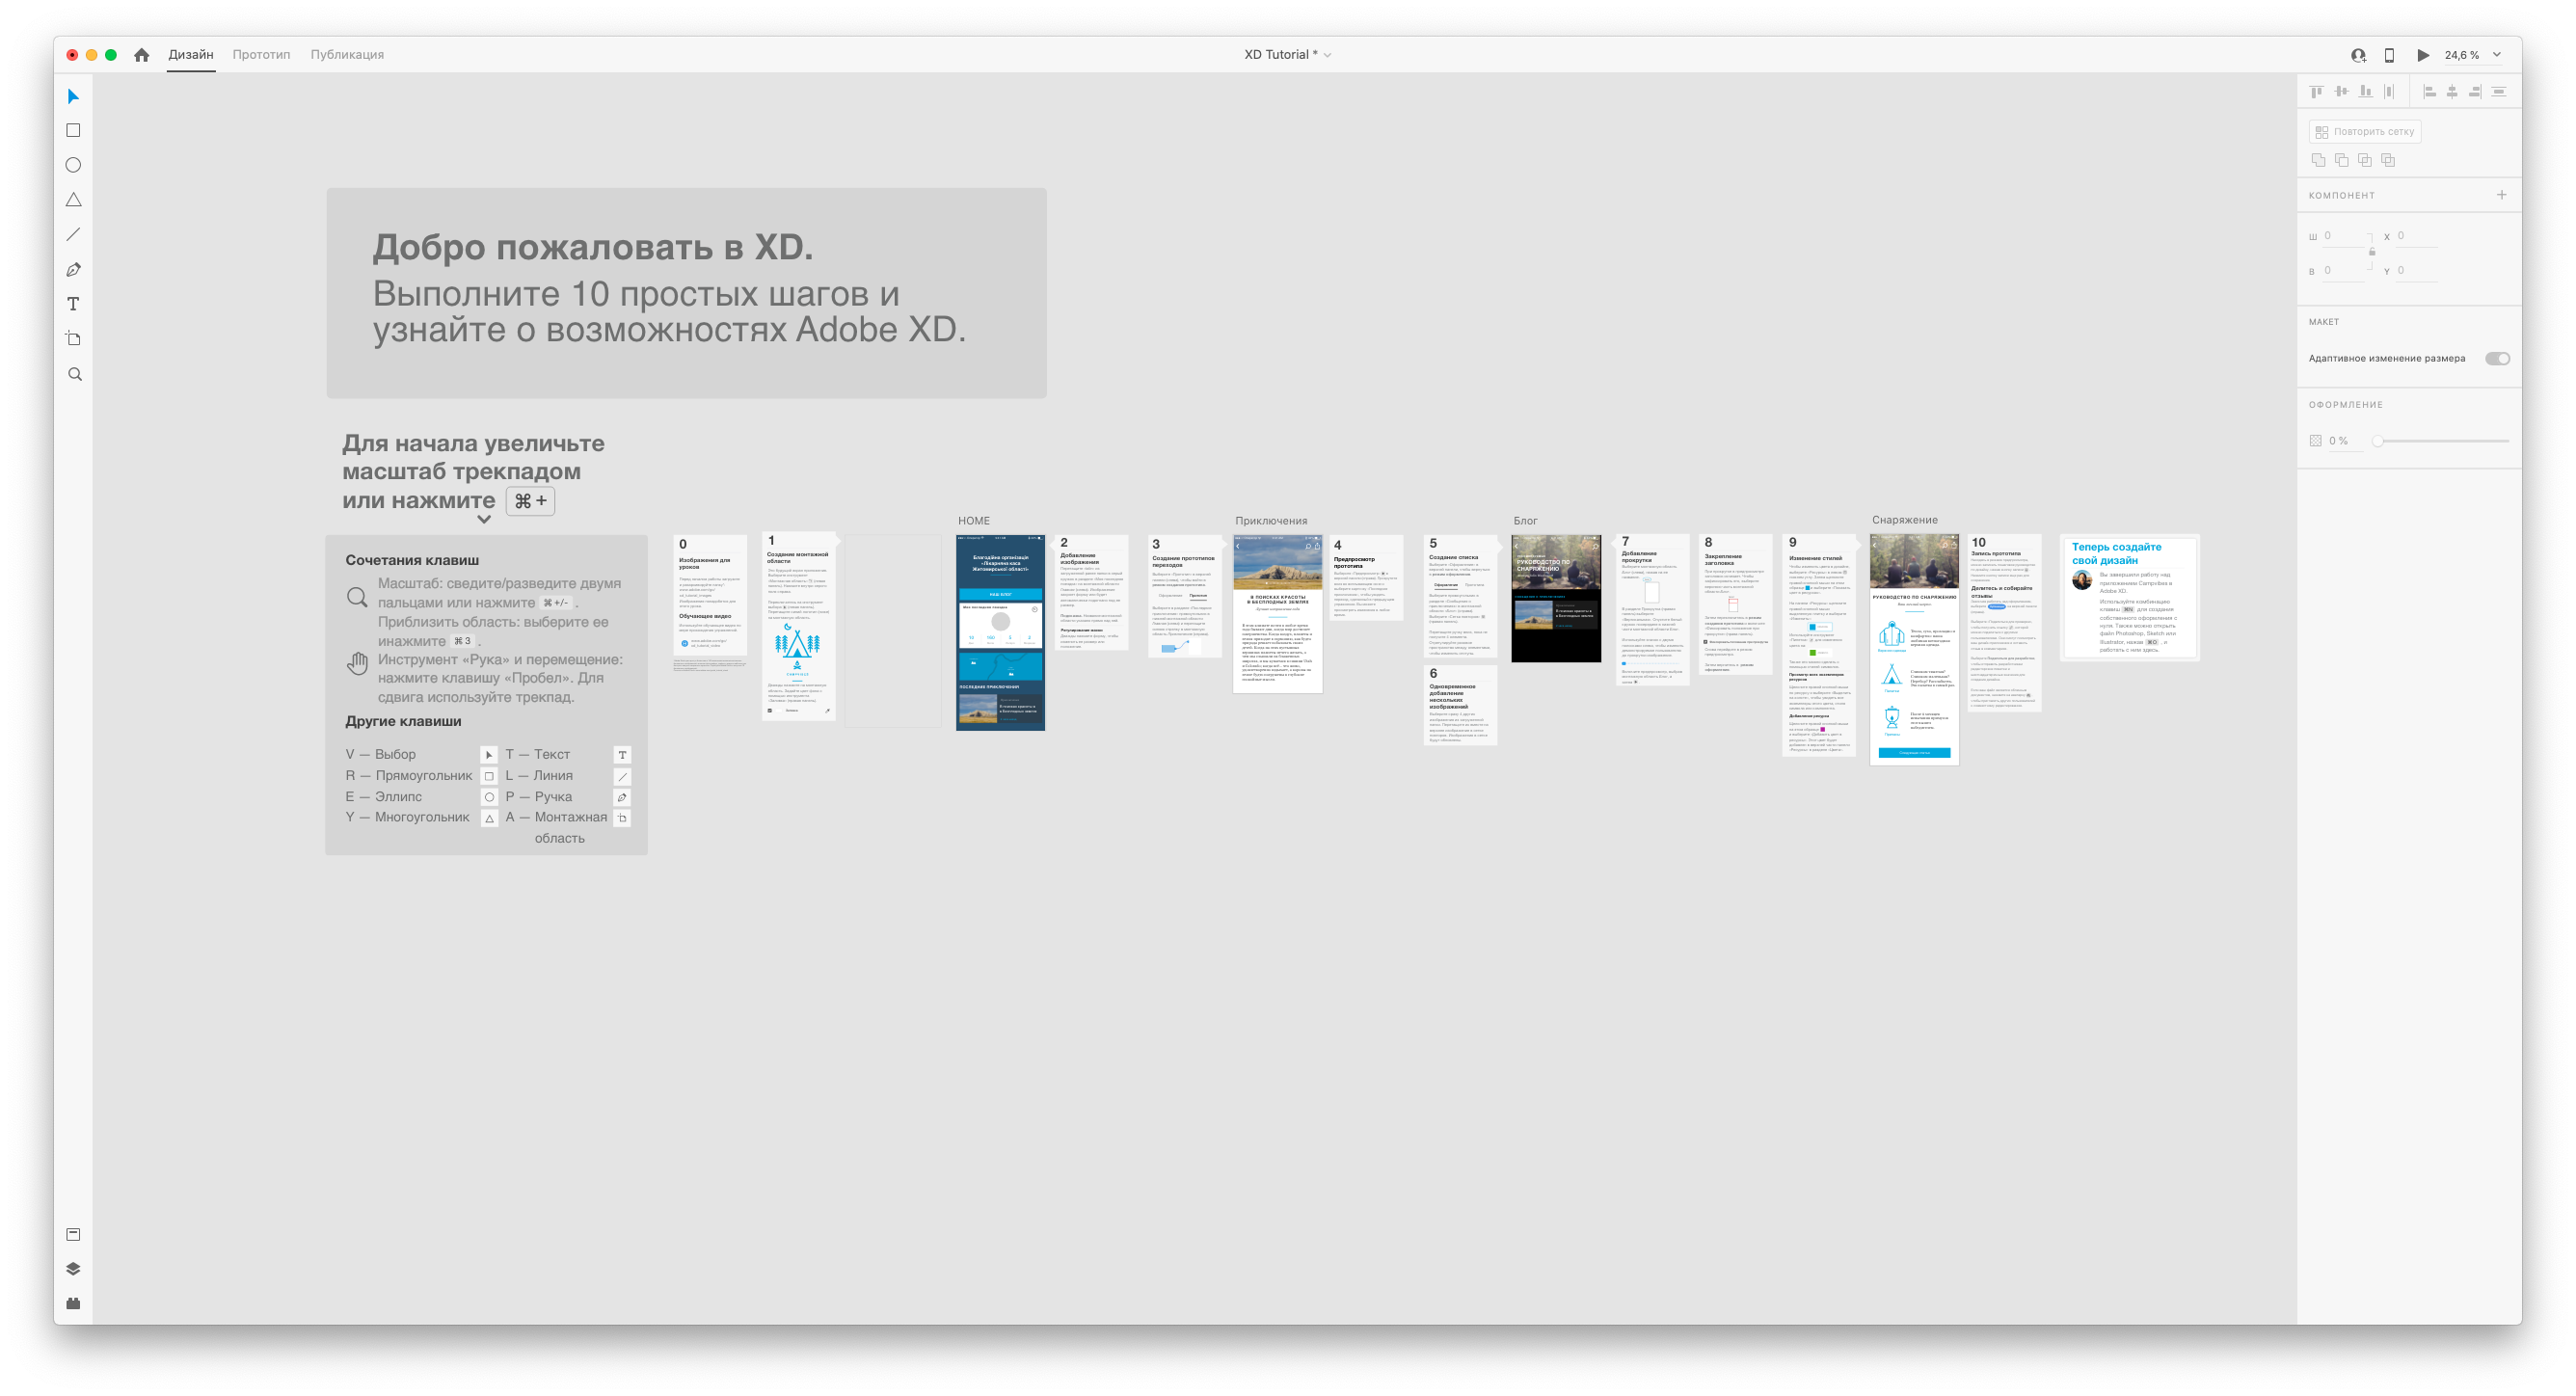
Task: Select the welcome banner text box
Action: [x=686, y=293]
